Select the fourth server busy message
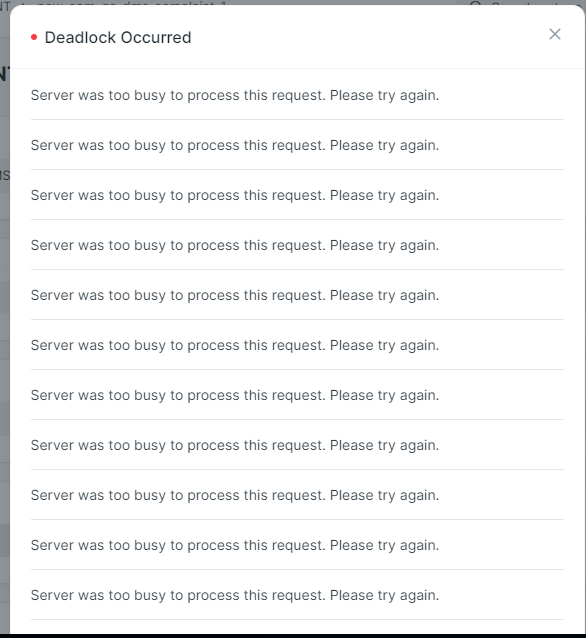586x638 pixels. 235,245
